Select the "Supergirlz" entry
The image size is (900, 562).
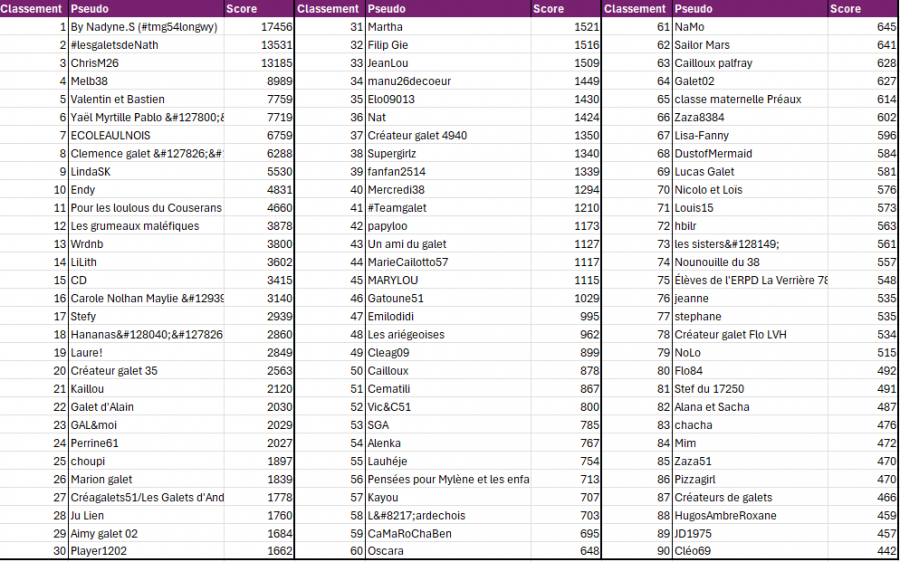click(392, 153)
